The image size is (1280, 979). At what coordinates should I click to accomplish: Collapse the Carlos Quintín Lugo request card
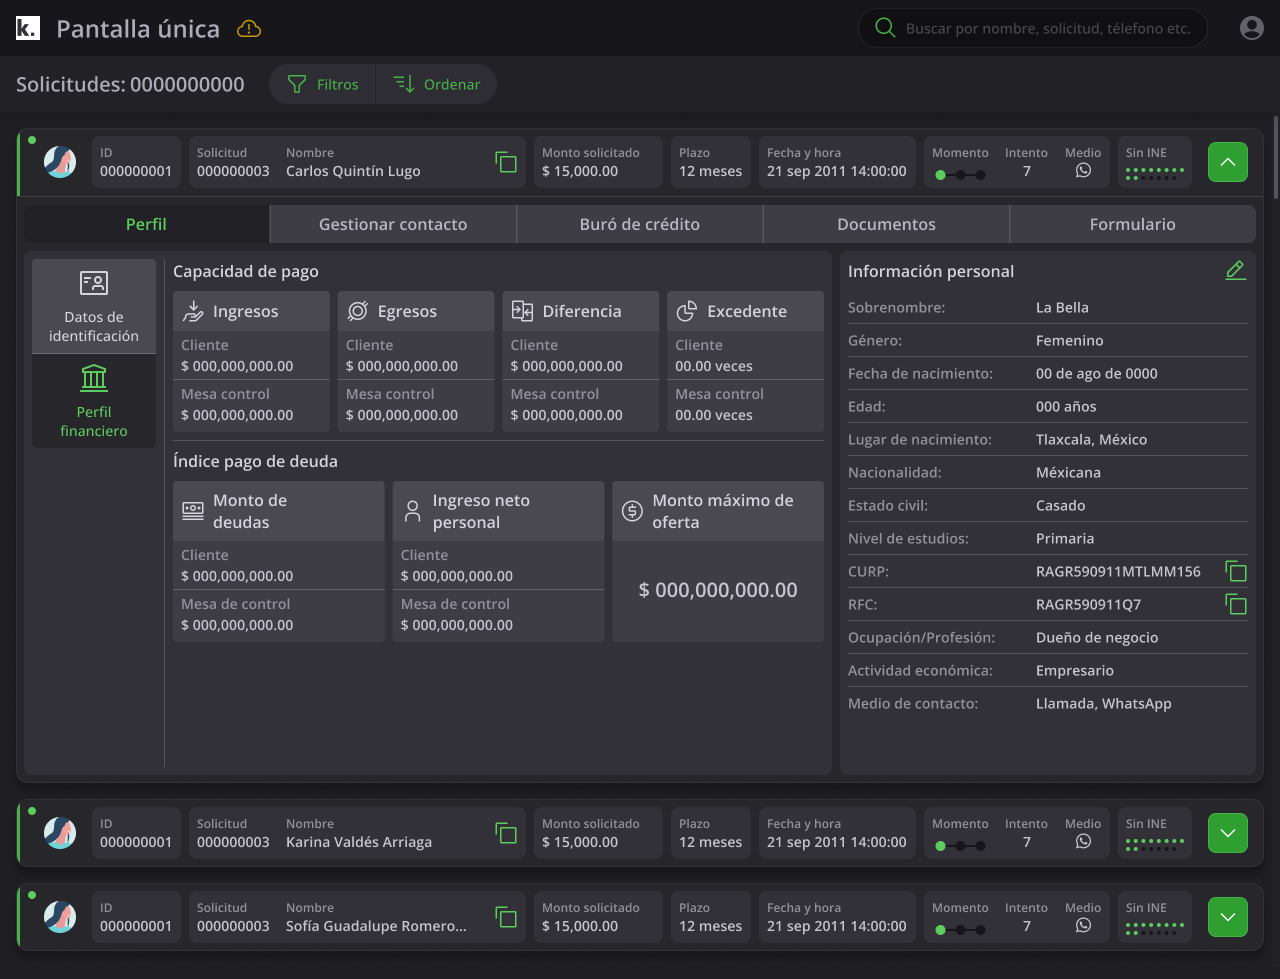pyautogui.click(x=1228, y=162)
